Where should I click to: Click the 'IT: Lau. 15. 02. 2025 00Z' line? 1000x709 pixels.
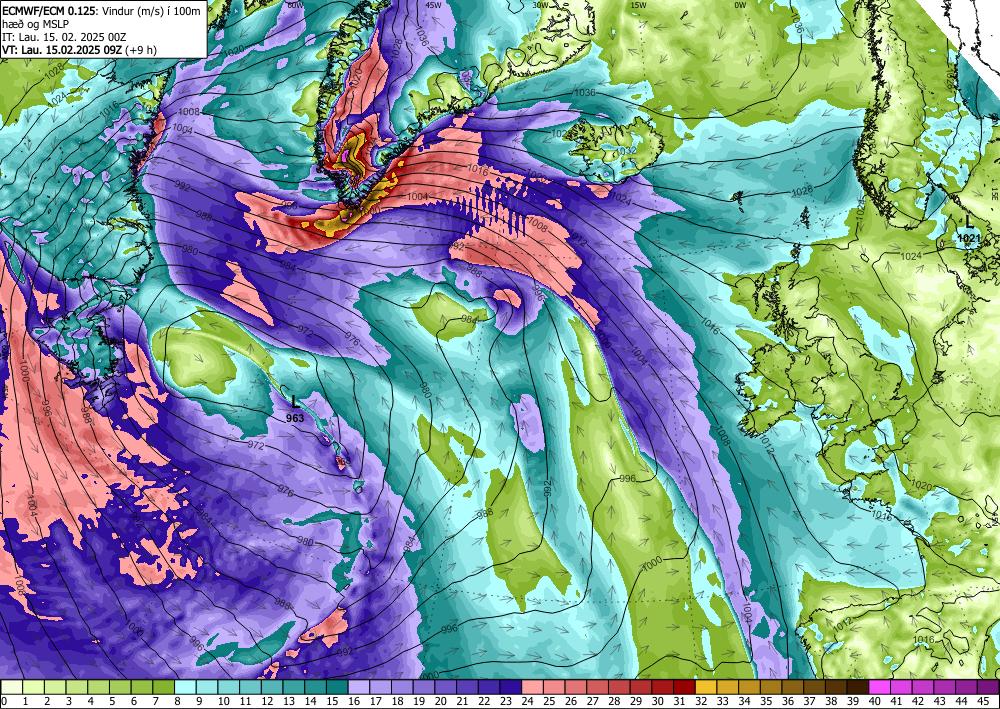(x=64, y=37)
